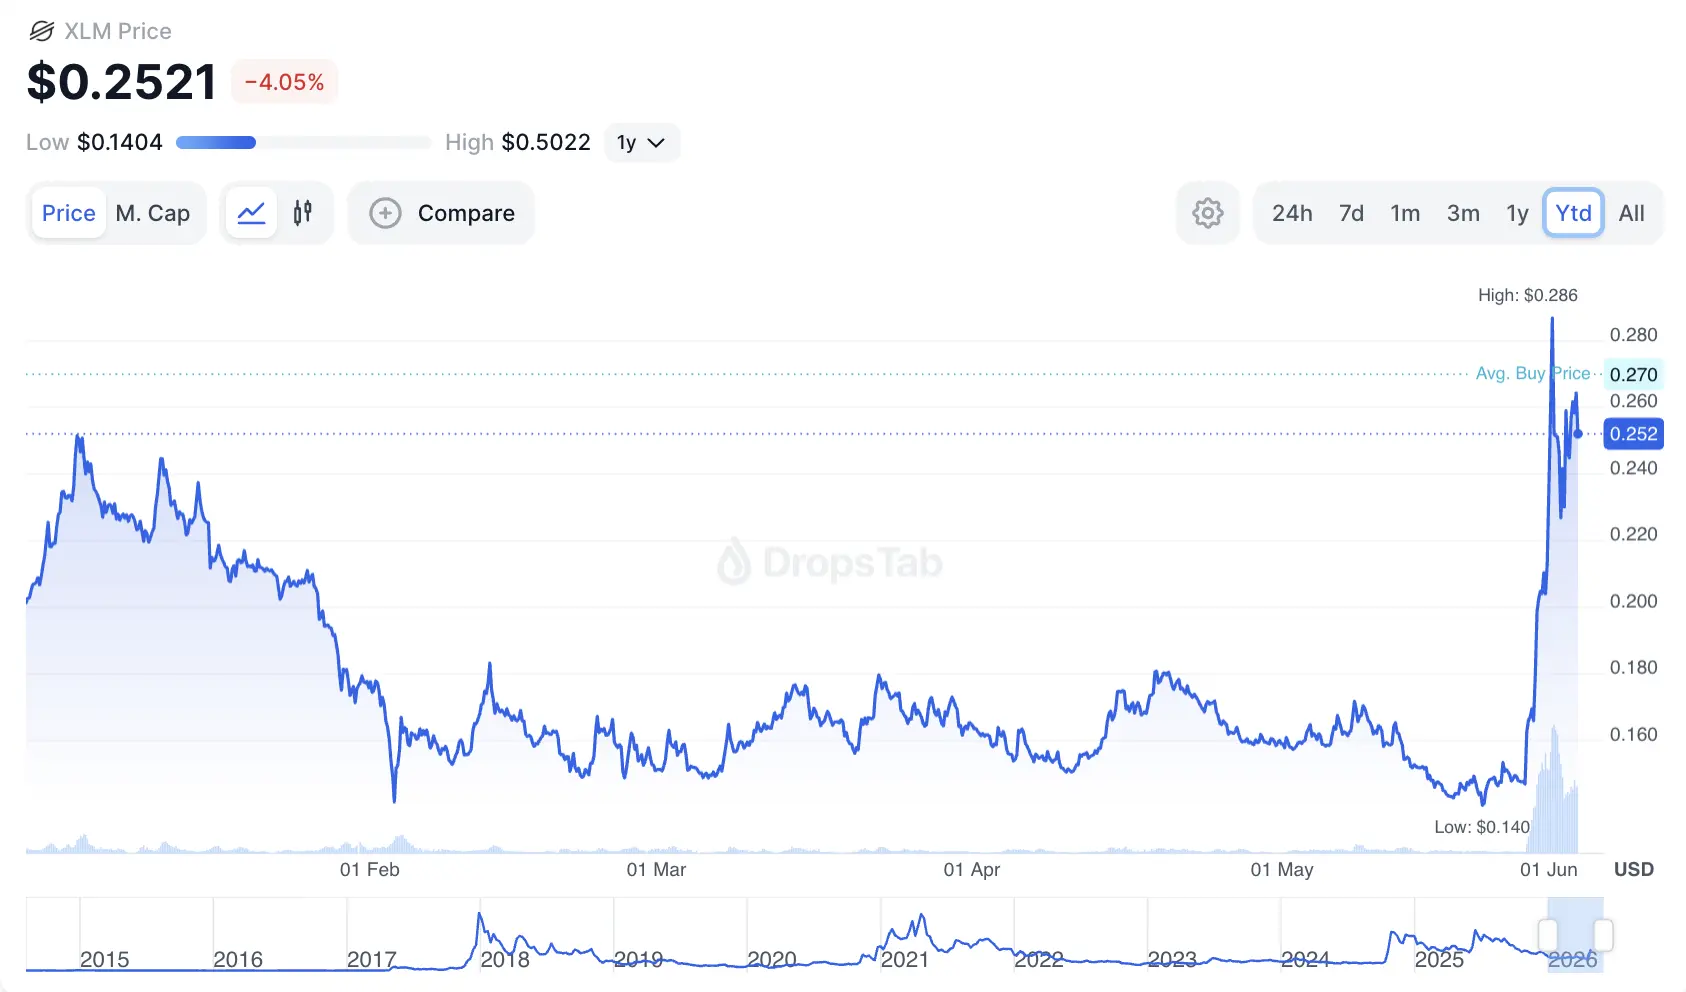1686x992 pixels.
Task: Click the Ytd timeframe button
Action: 1573,213
